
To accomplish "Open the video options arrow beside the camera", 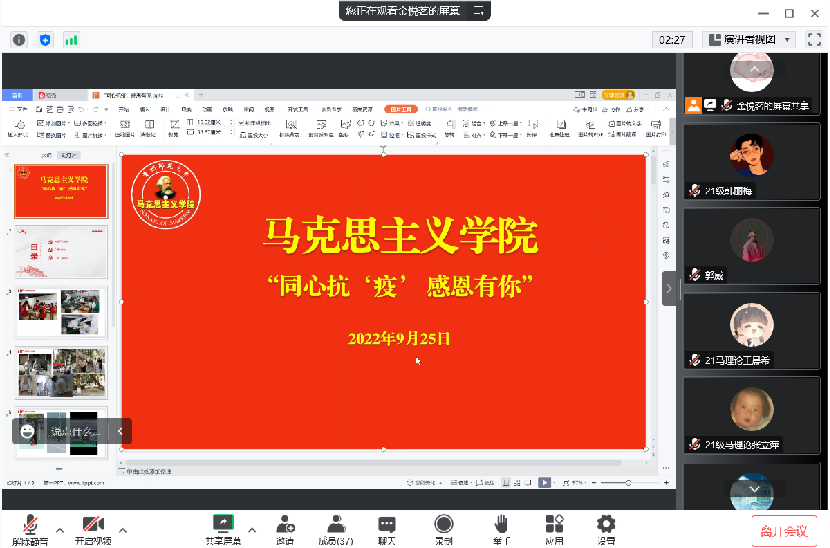I will click(x=123, y=529).
